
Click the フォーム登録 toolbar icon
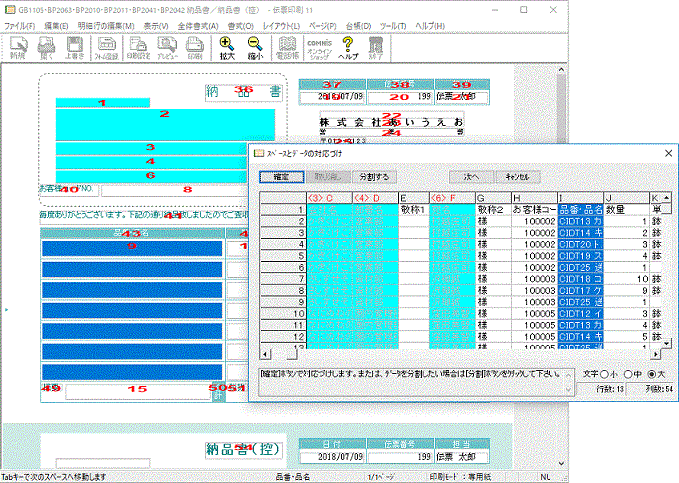[x=106, y=48]
